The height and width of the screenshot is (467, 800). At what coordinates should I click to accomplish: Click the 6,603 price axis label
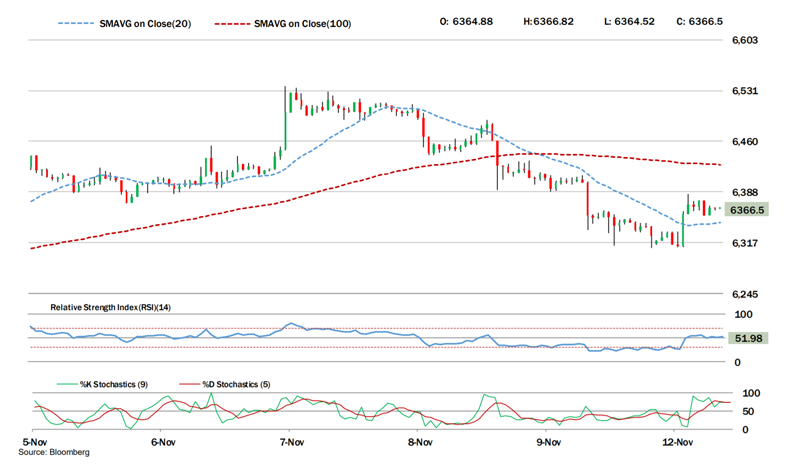(x=747, y=40)
